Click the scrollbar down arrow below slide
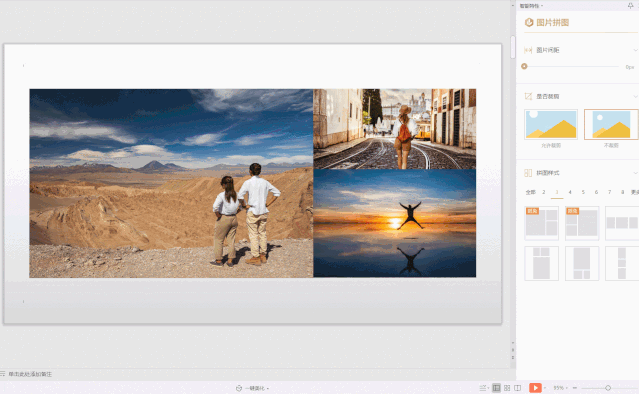639x394 pixels. tap(513, 343)
